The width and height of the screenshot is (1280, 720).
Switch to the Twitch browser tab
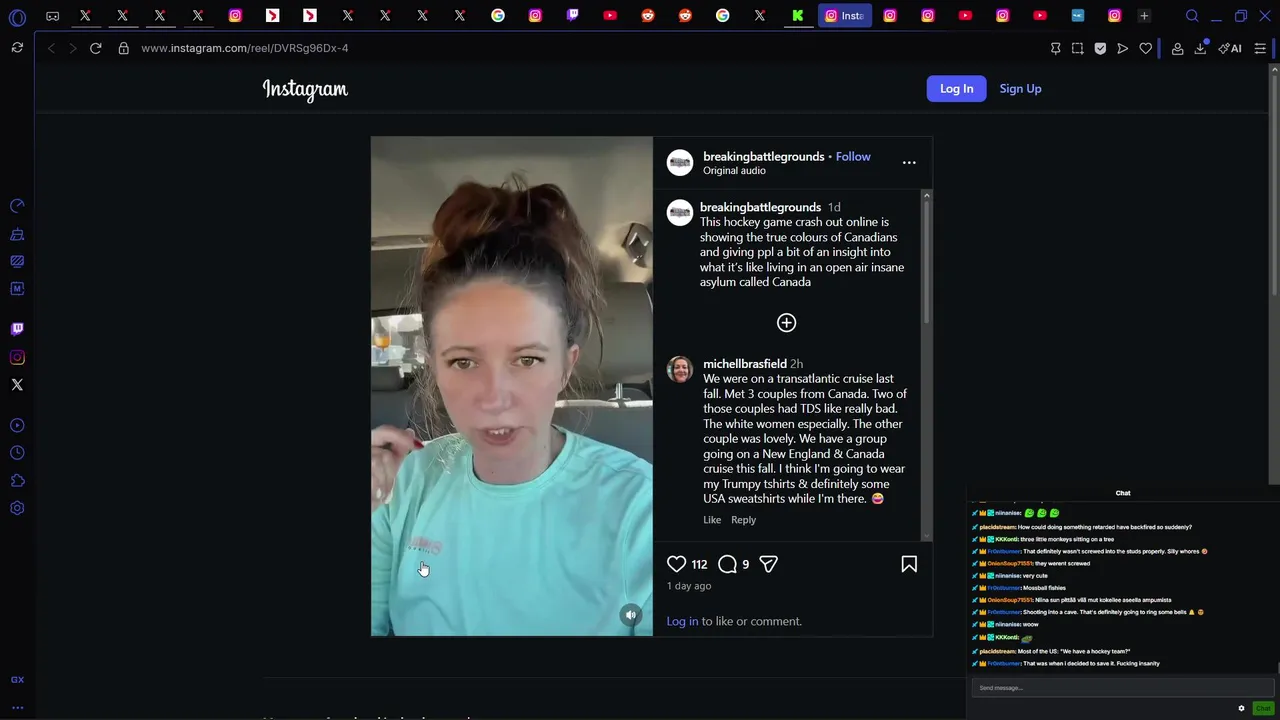(x=572, y=16)
